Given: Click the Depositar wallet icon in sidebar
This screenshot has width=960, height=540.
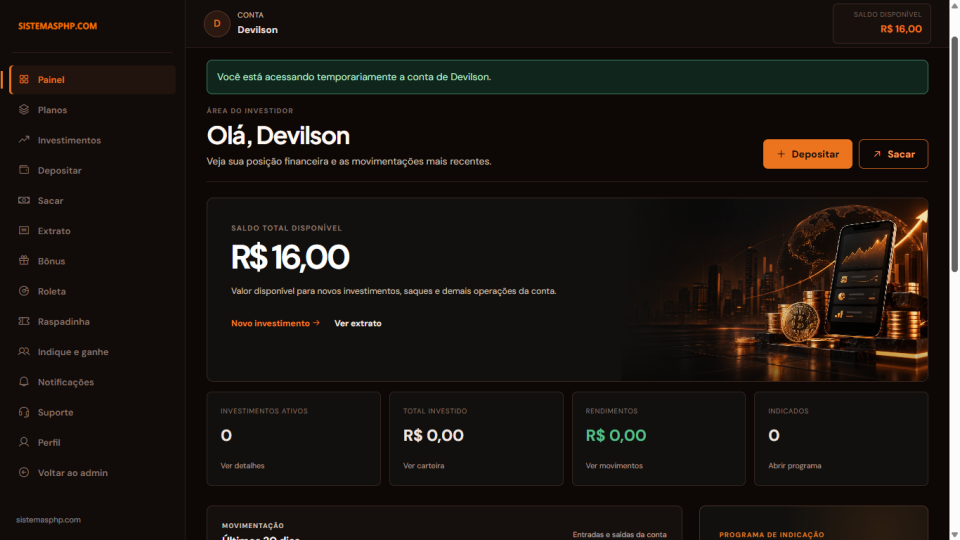Looking at the screenshot, I should point(24,170).
